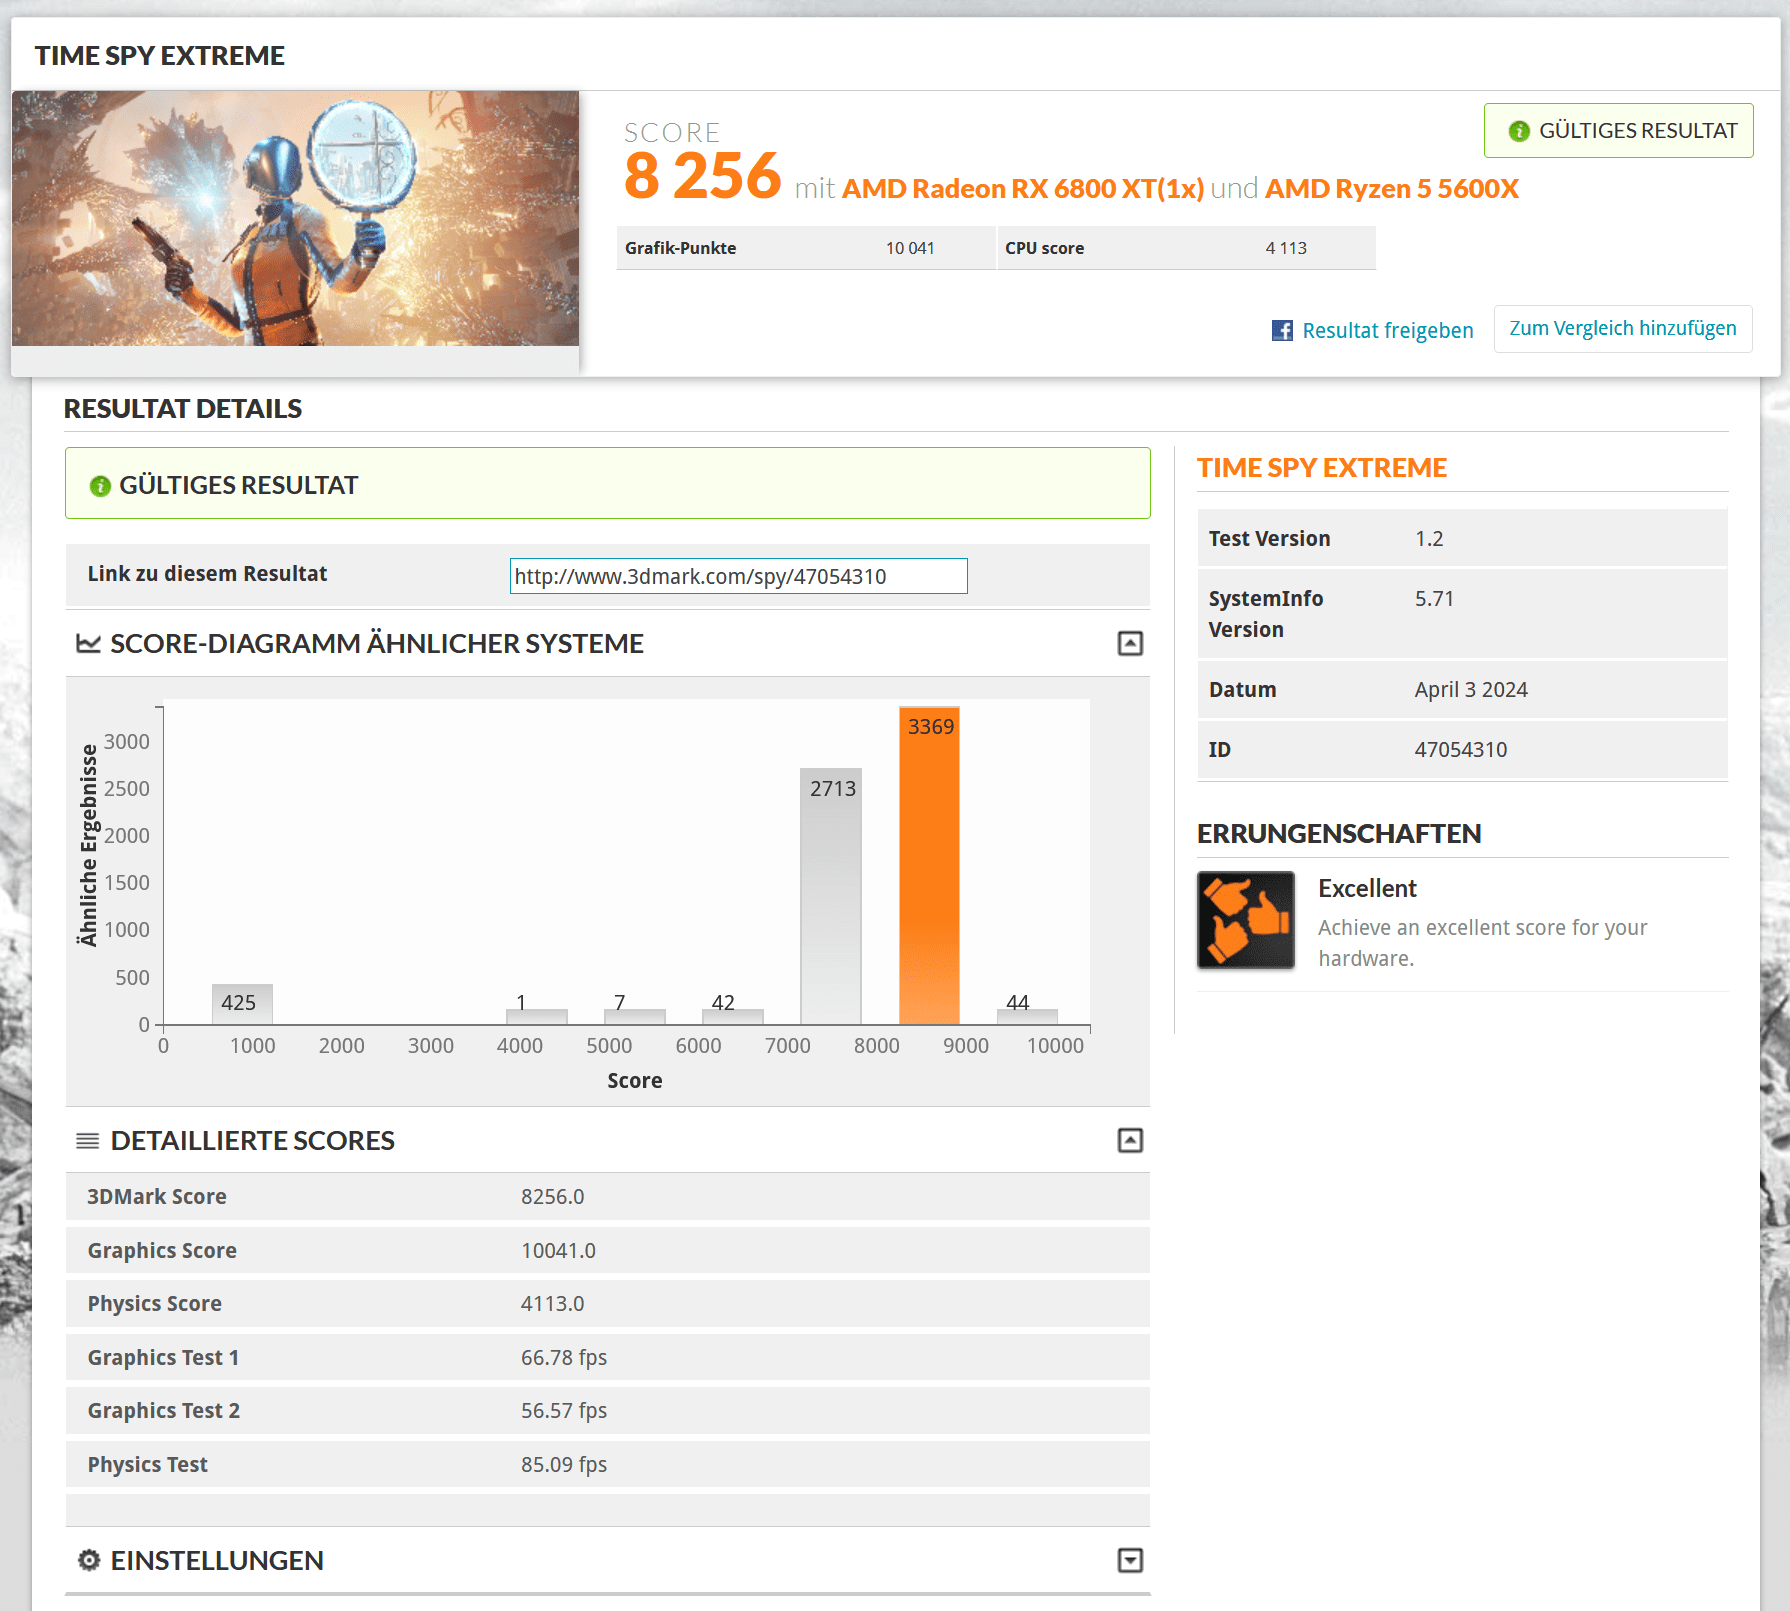Click the Errungenschaften heading
Image resolution: width=1790 pixels, height=1611 pixels.
tap(1339, 834)
